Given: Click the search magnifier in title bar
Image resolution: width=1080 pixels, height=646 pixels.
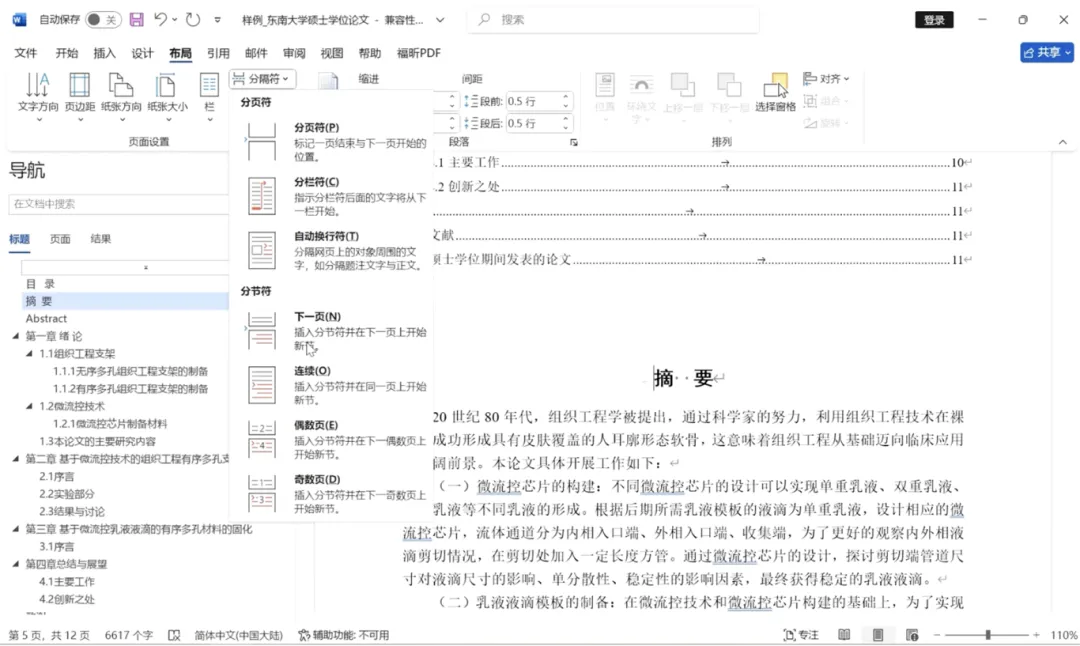Looking at the screenshot, I should pos(484,19).
